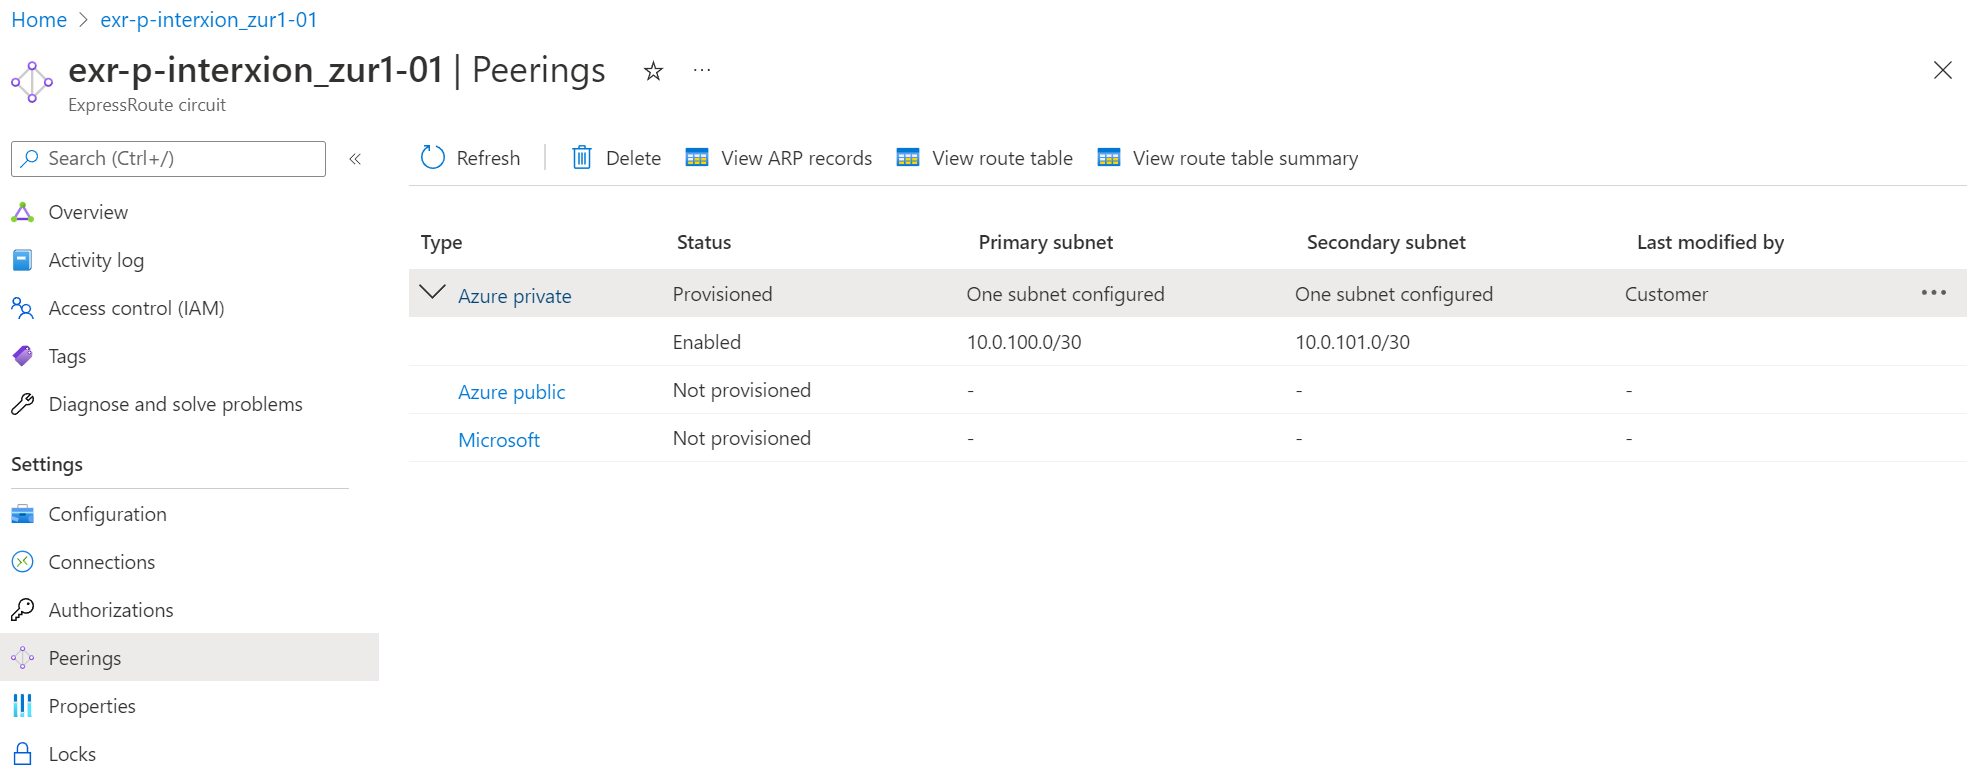This screenshot has width=1975, height=775.
Task: Open Access control (IAM) menu item
Action: pyautogui.click(x=136, y=308)
